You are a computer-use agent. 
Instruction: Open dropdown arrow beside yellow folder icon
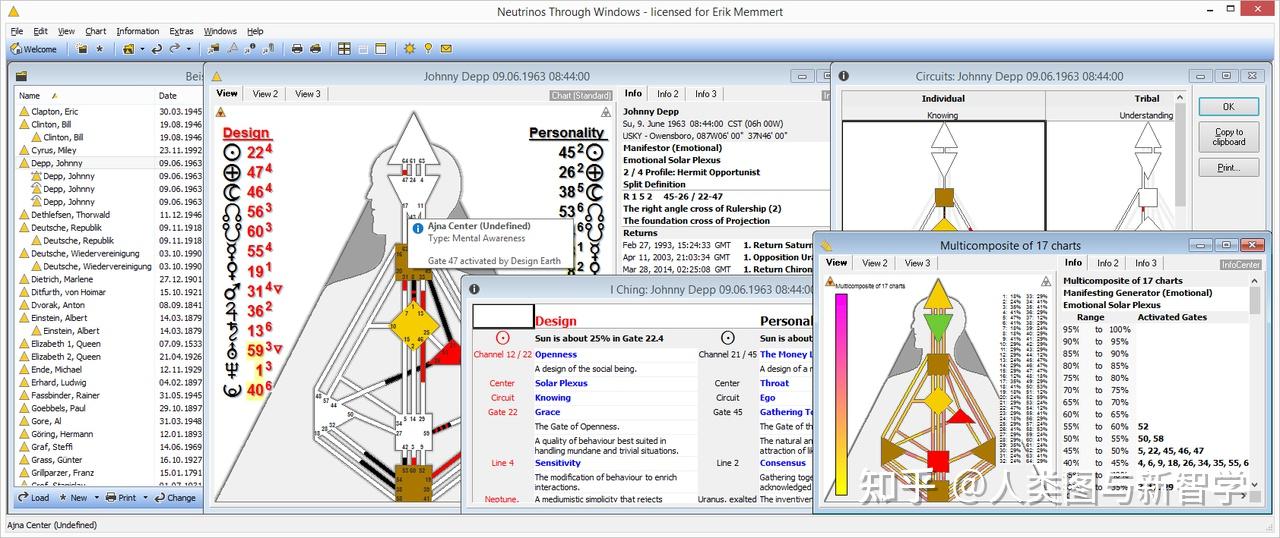(142, 49)
